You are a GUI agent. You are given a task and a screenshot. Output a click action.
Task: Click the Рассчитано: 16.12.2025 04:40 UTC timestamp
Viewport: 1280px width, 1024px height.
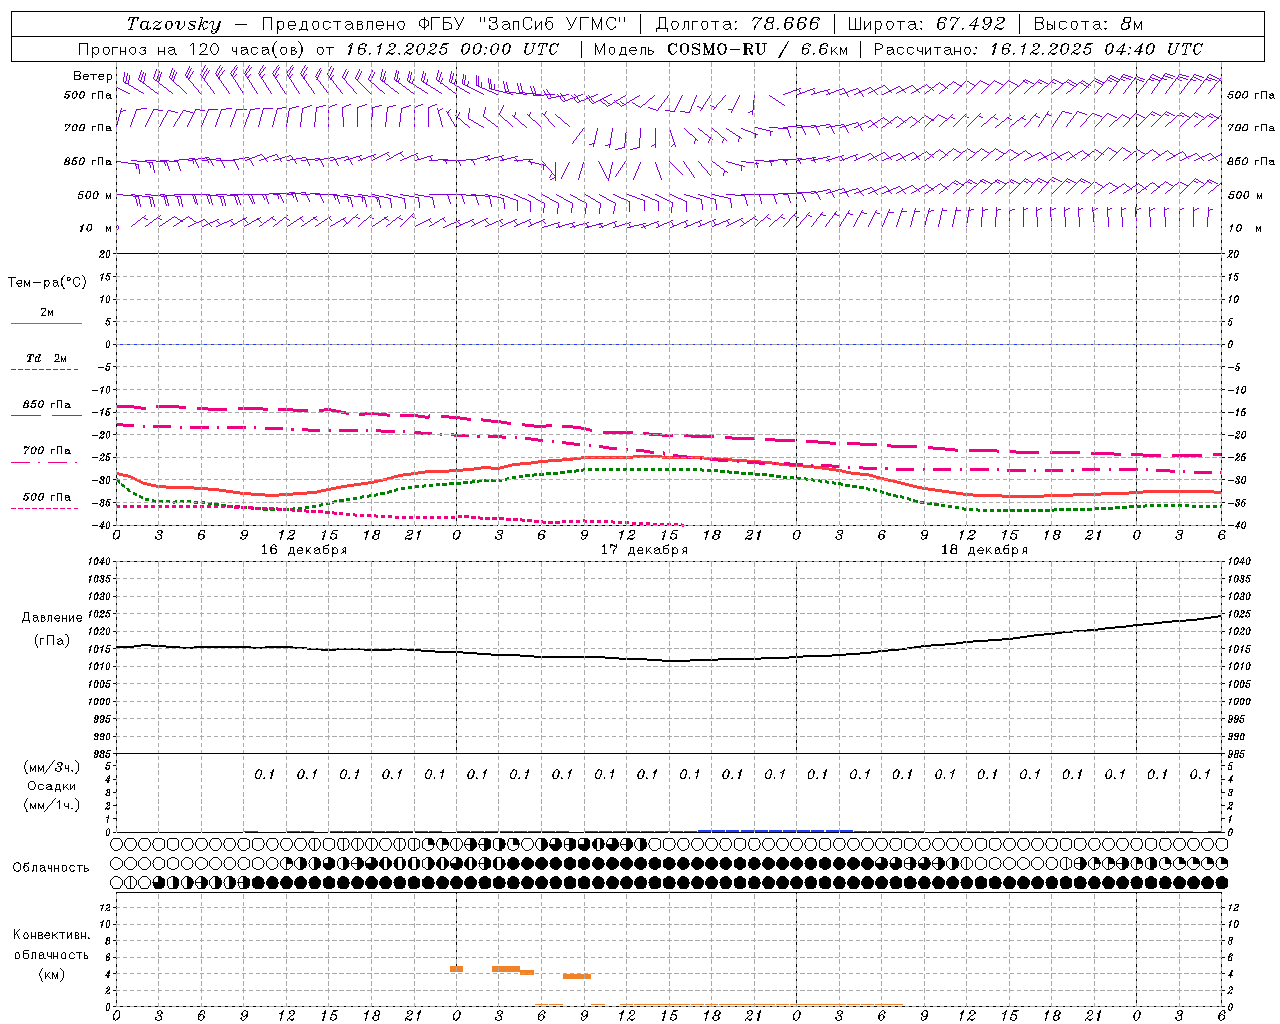1038,49
